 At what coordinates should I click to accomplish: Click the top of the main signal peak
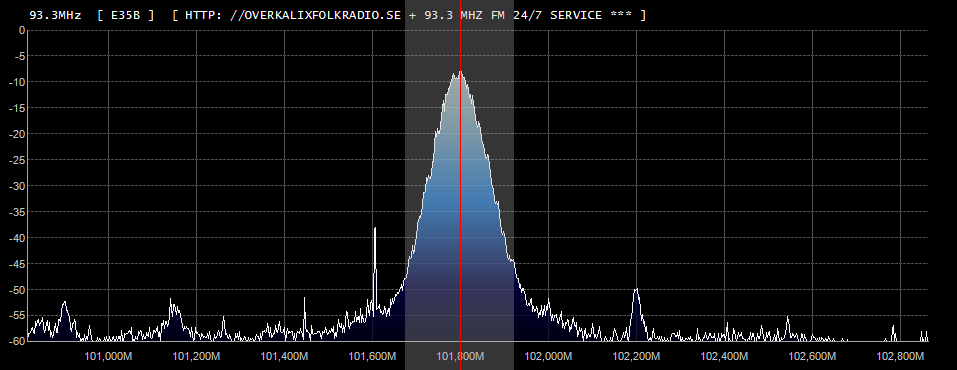tap(460, 72)
